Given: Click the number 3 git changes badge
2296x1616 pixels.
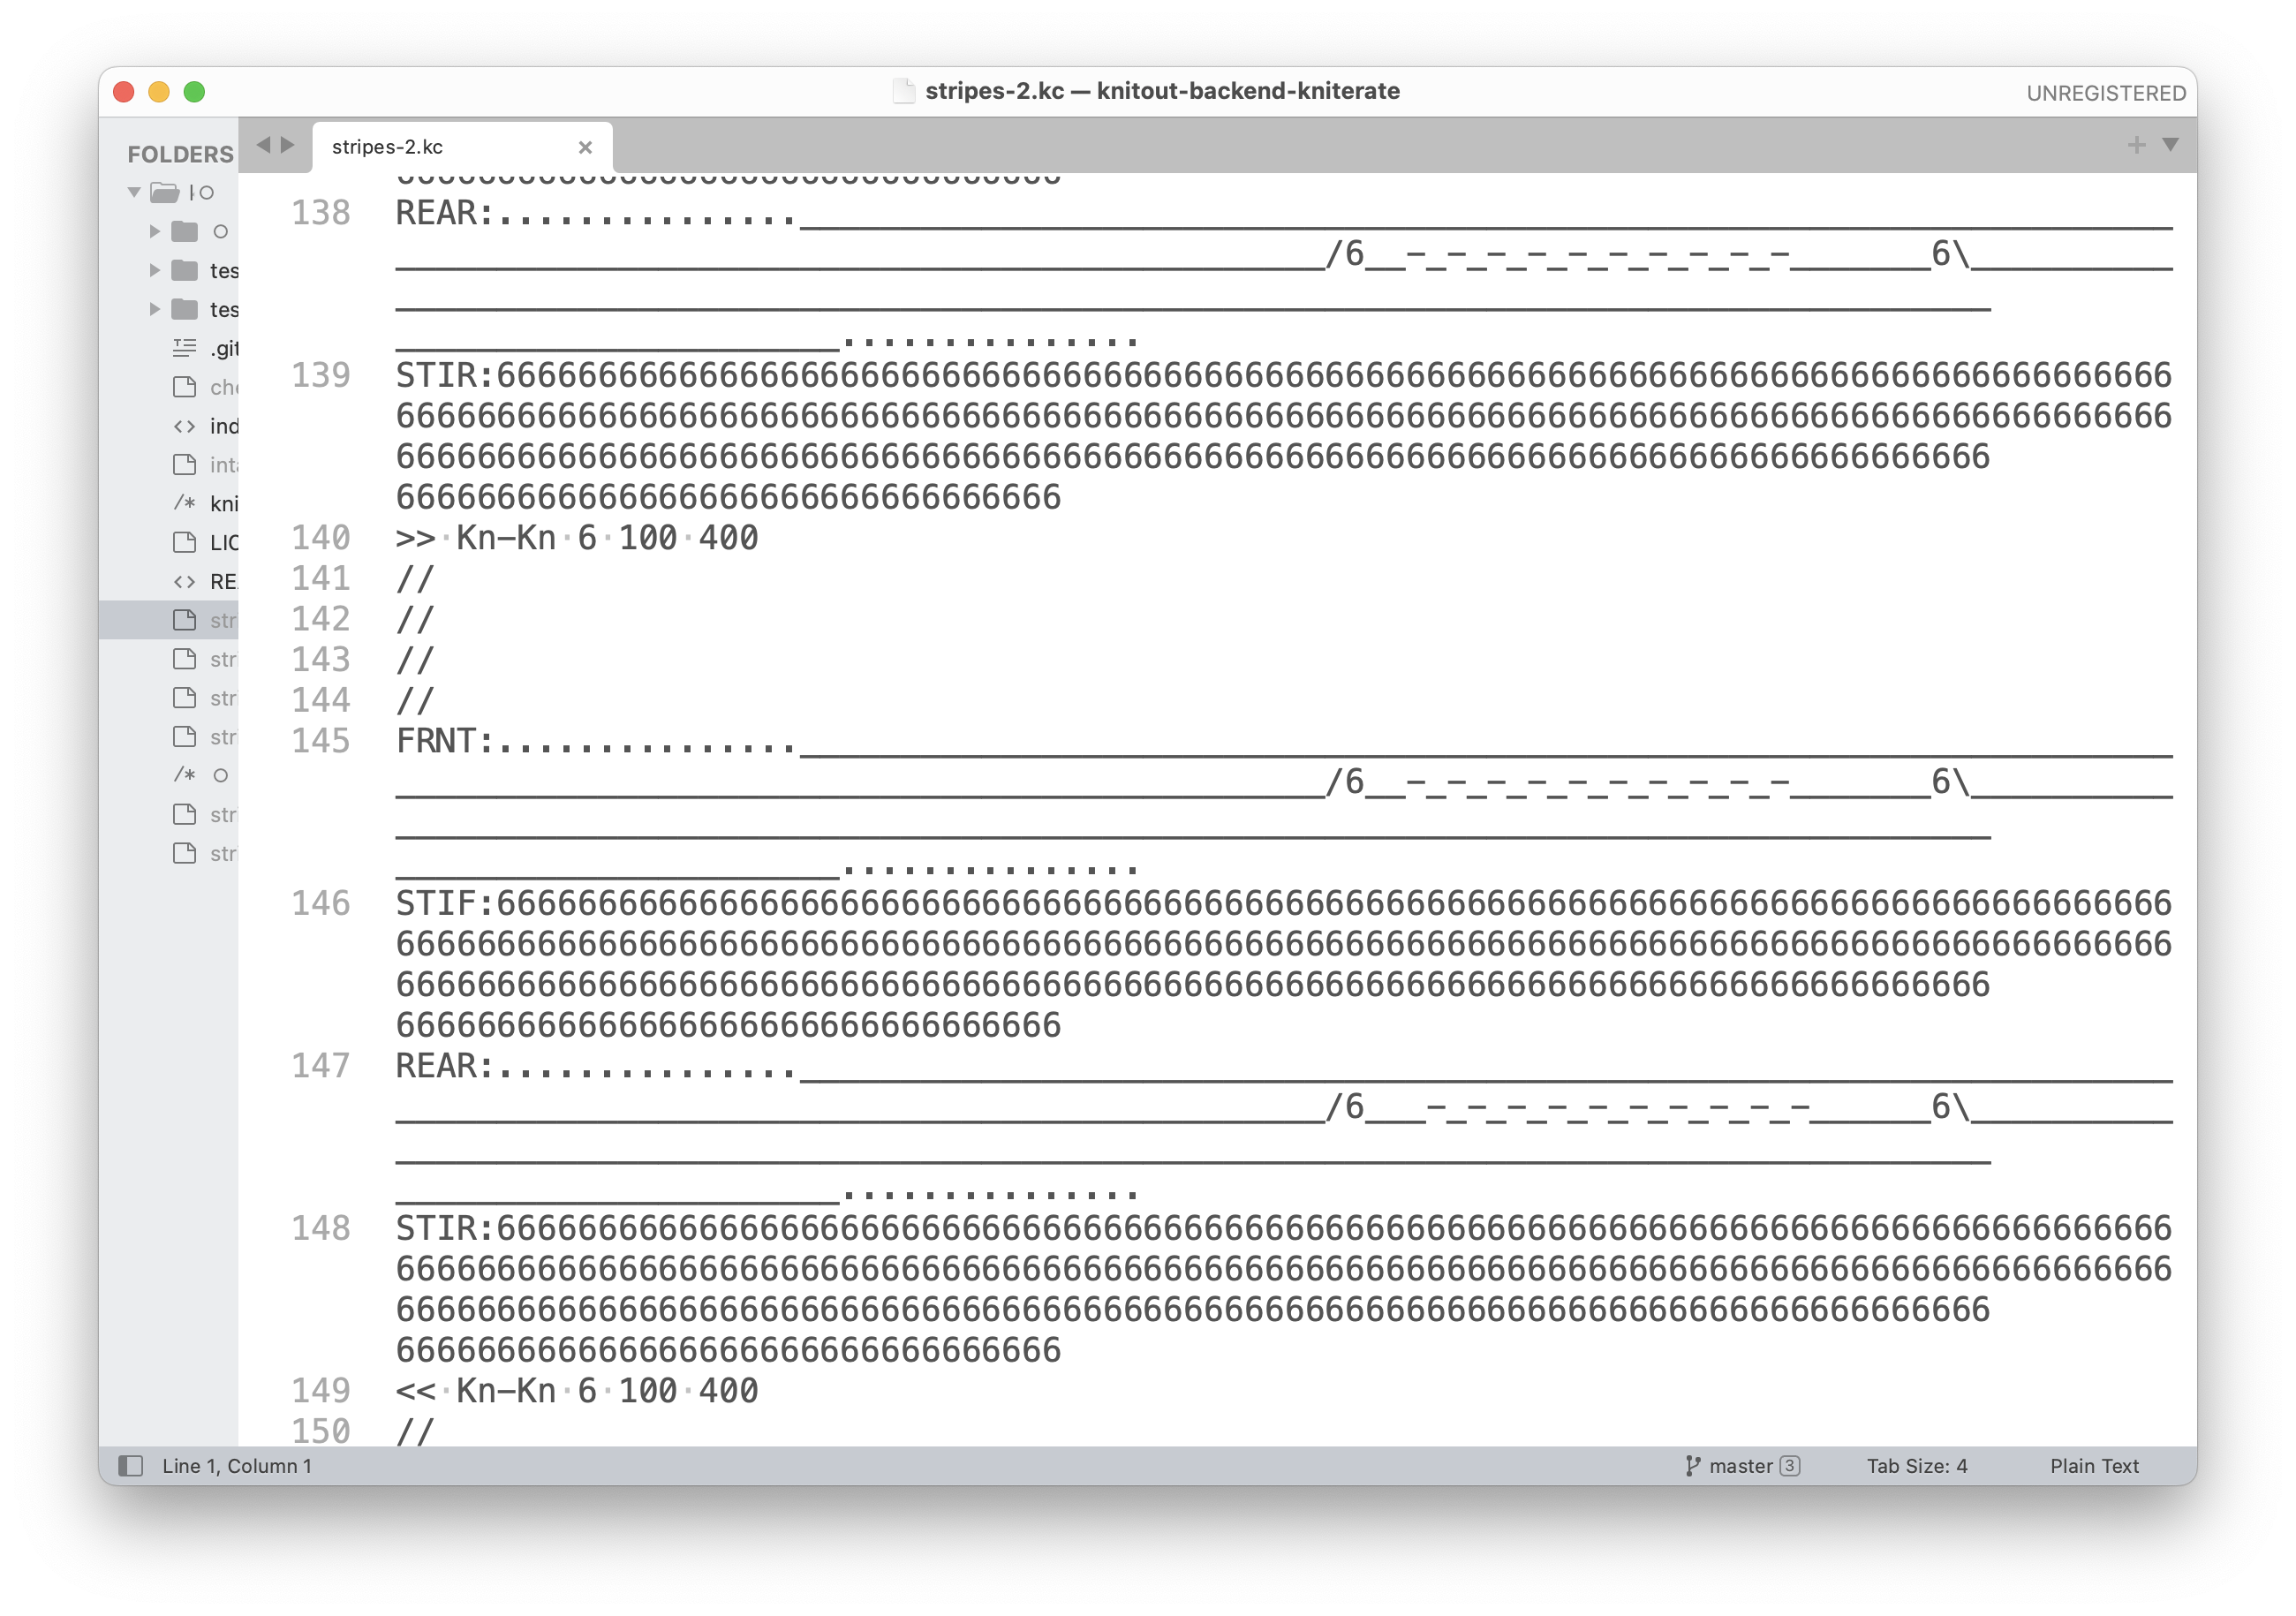Looking at the screenshot, I should [1790, 1465].
